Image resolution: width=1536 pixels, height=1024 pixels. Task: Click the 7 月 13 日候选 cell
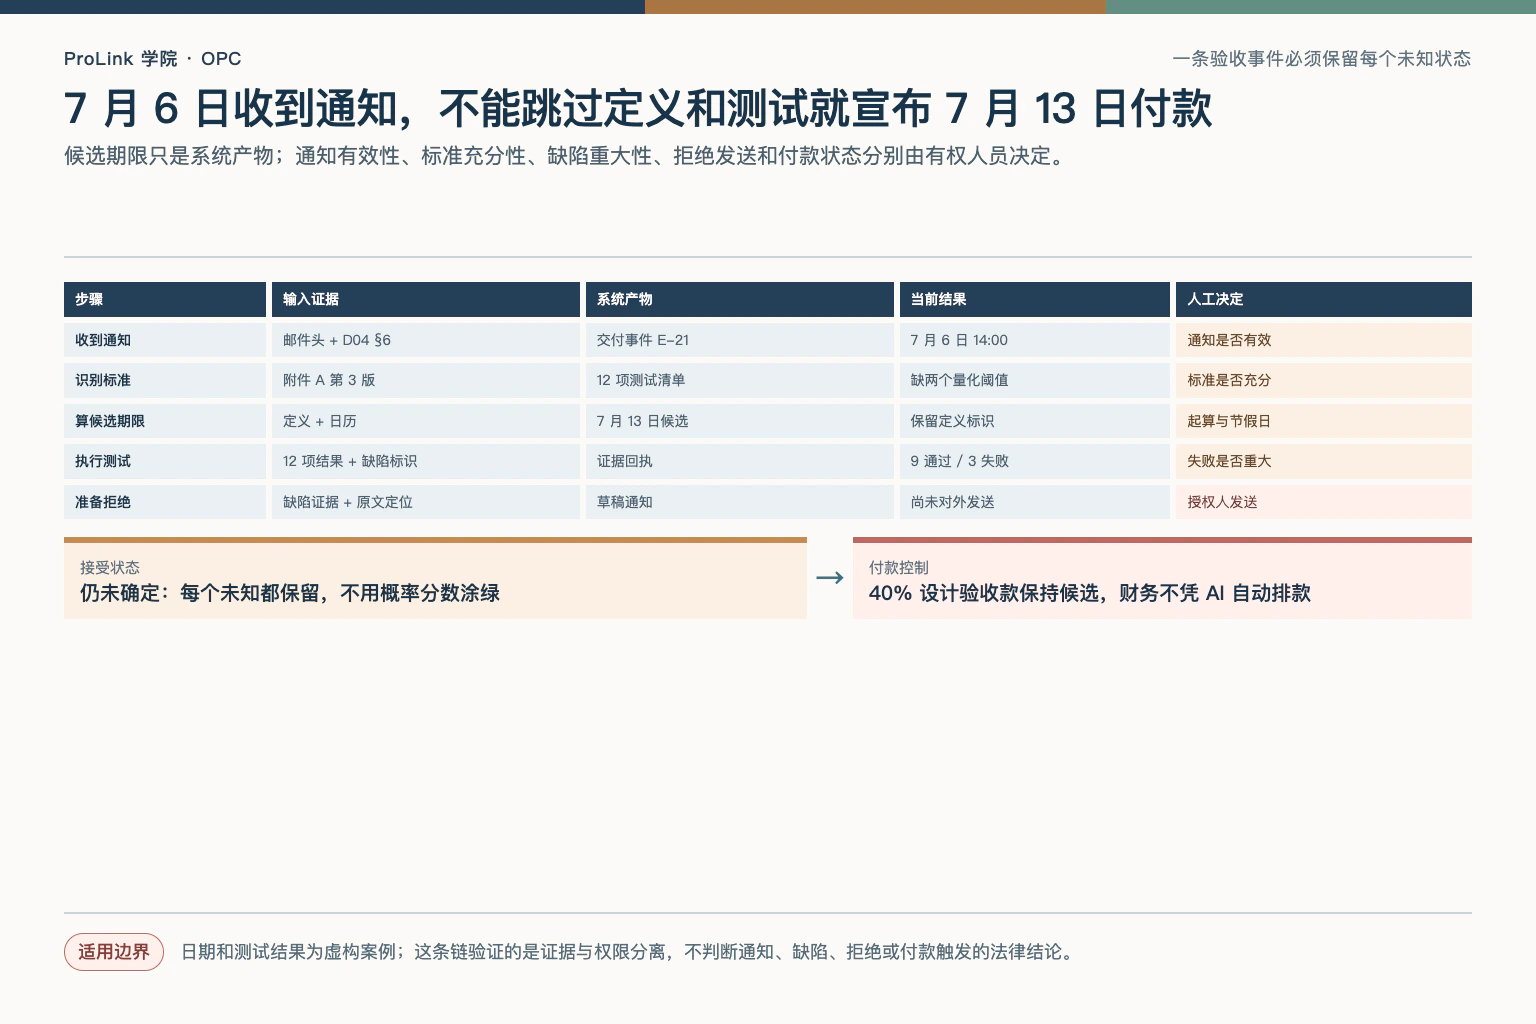coord(740,421)
